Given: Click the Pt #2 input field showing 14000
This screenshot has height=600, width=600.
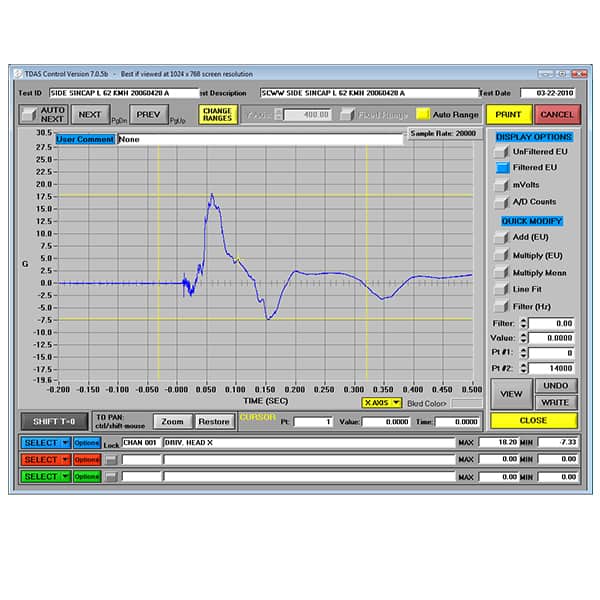Looking at the screenshot, I should [551, 368].
